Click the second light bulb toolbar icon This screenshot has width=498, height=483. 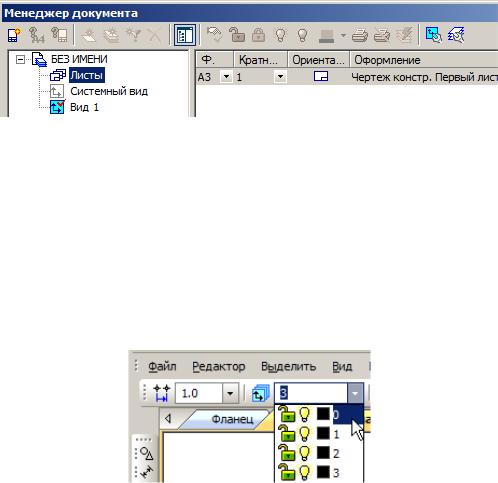pos(302,35)
